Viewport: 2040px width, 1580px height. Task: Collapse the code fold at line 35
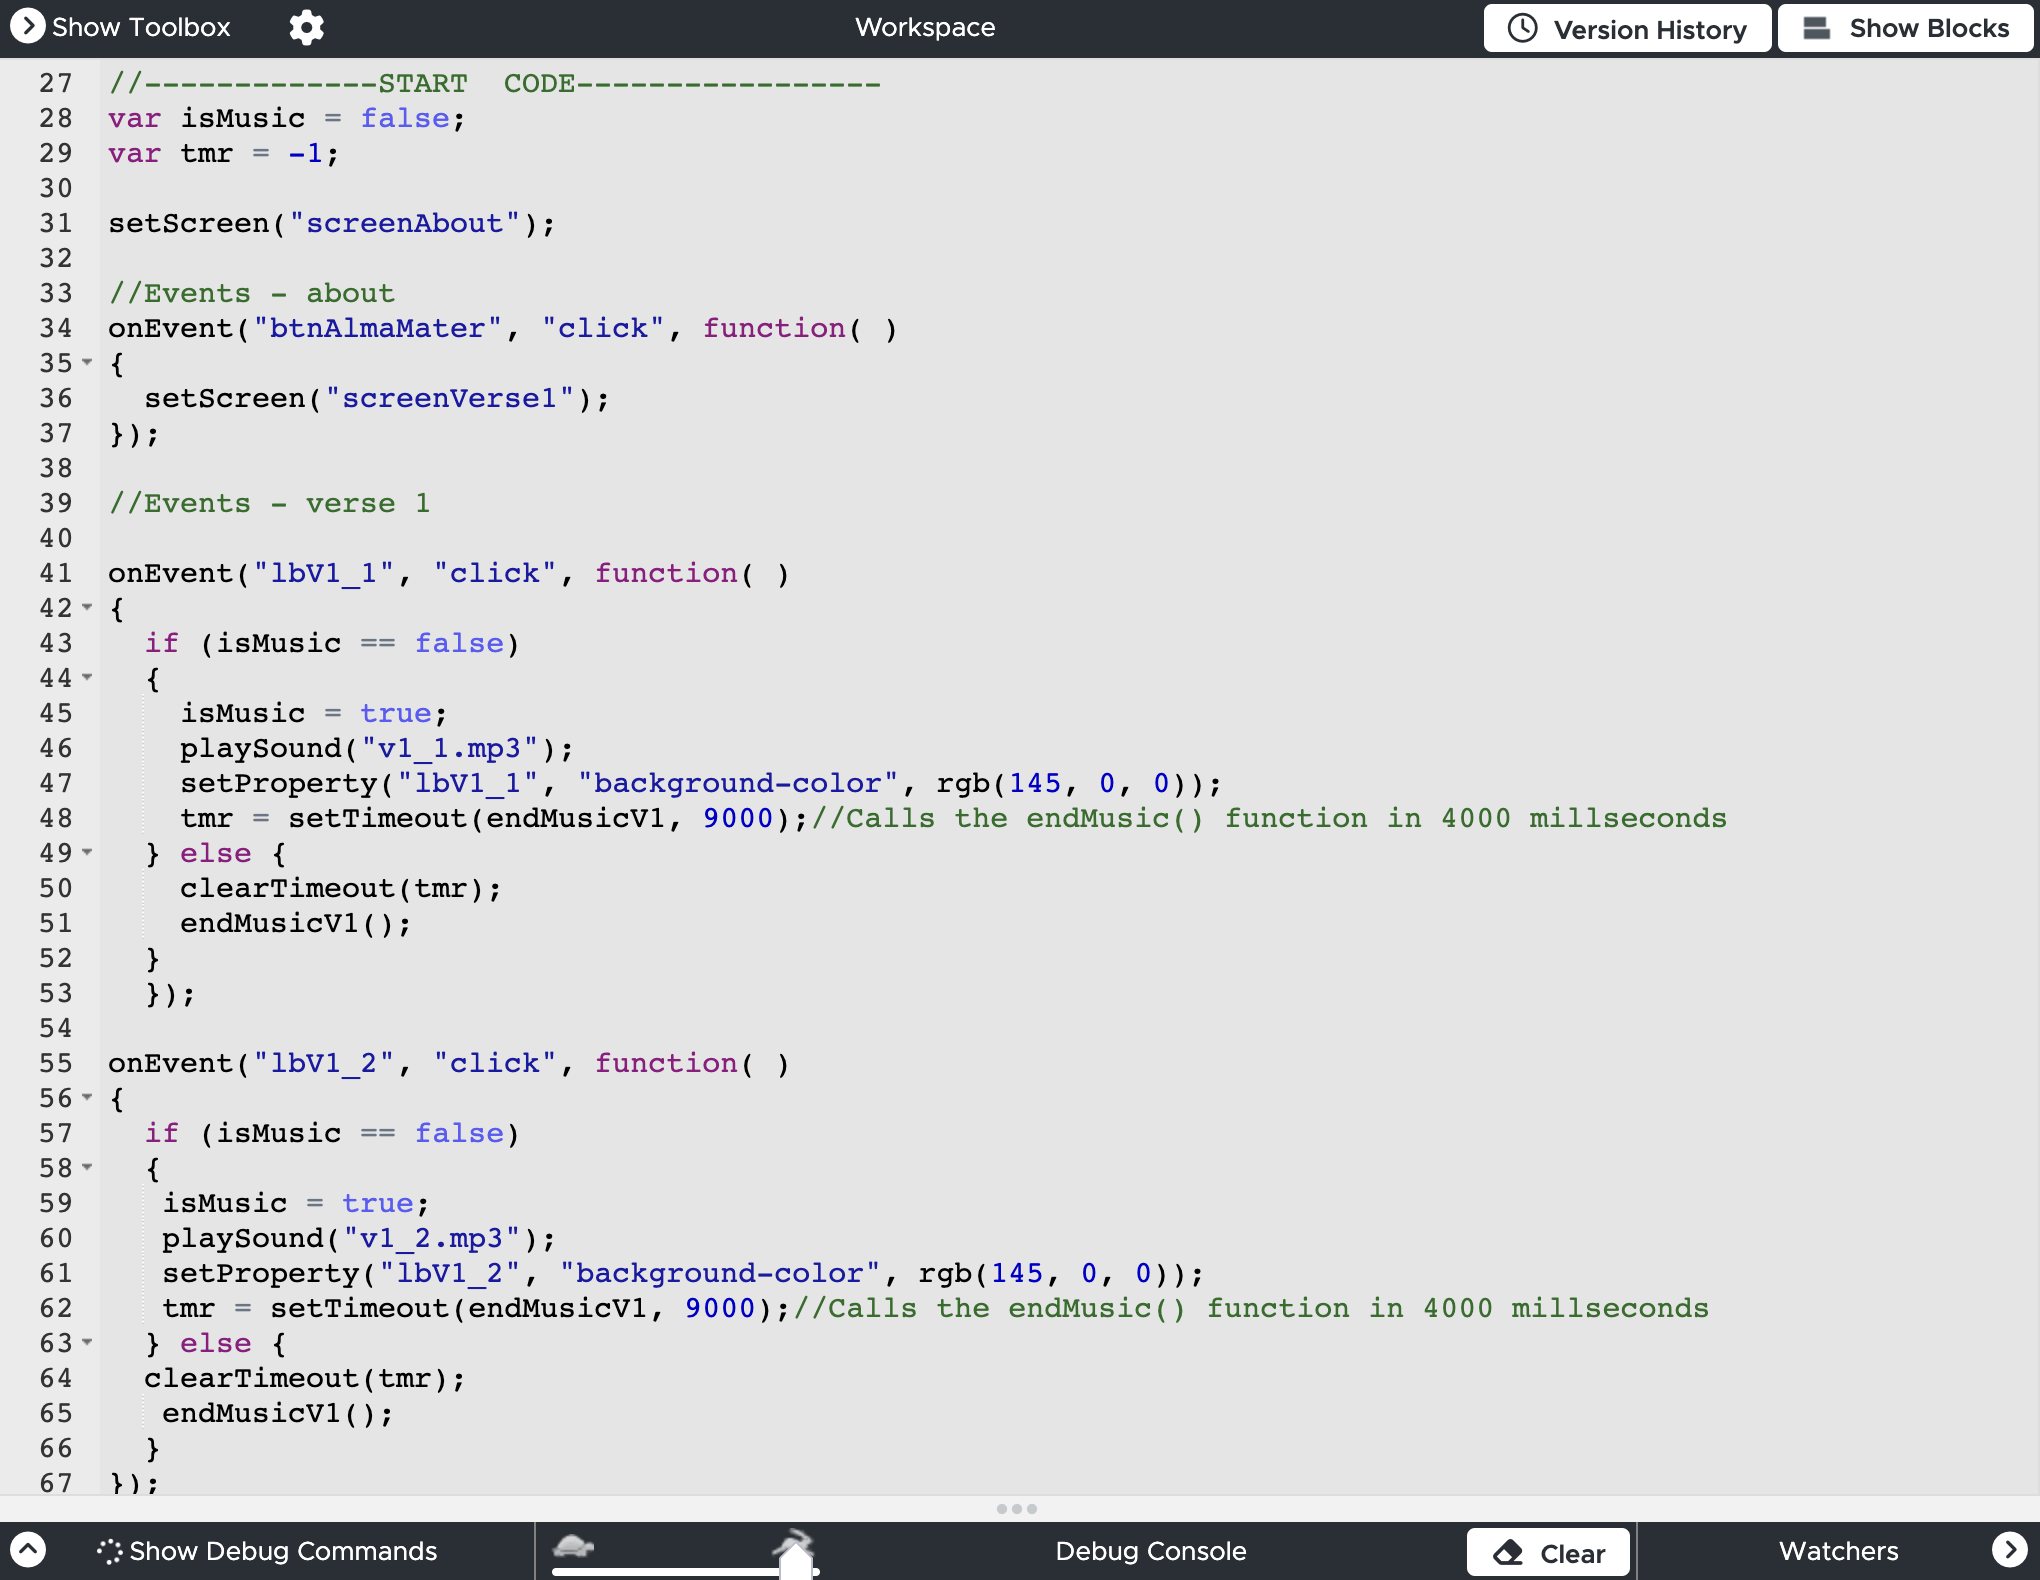coord(87,362)
